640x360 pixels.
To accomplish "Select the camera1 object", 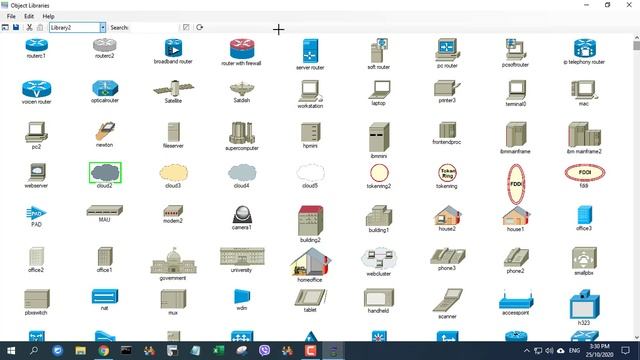I will click(242, 214).
